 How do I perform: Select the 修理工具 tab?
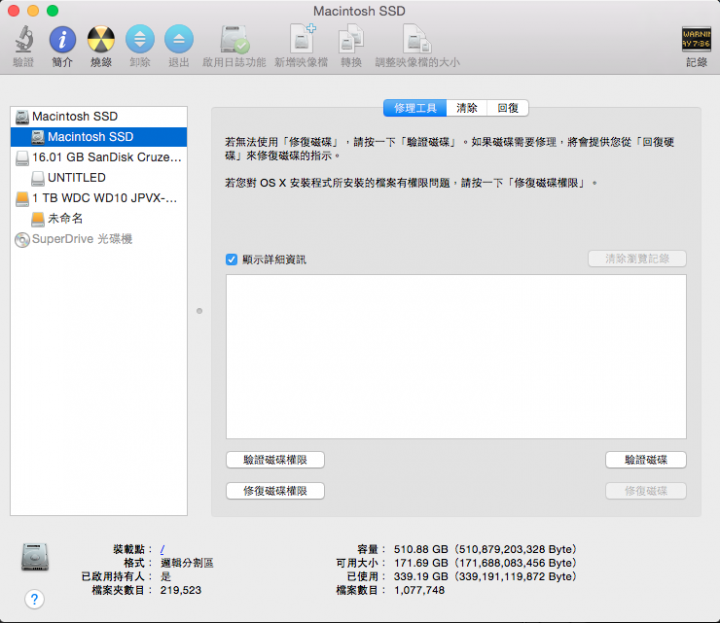click(415, 108)
